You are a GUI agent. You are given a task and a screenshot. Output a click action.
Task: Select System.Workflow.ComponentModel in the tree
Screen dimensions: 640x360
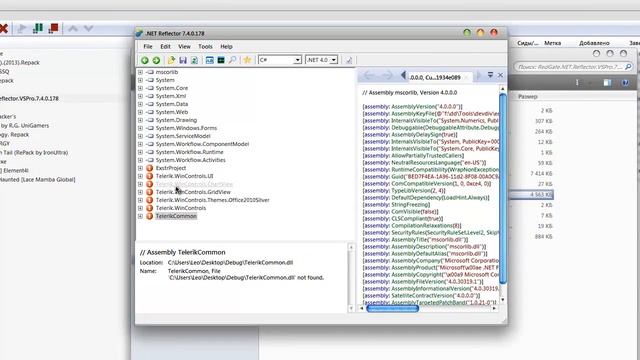point(202,144)
